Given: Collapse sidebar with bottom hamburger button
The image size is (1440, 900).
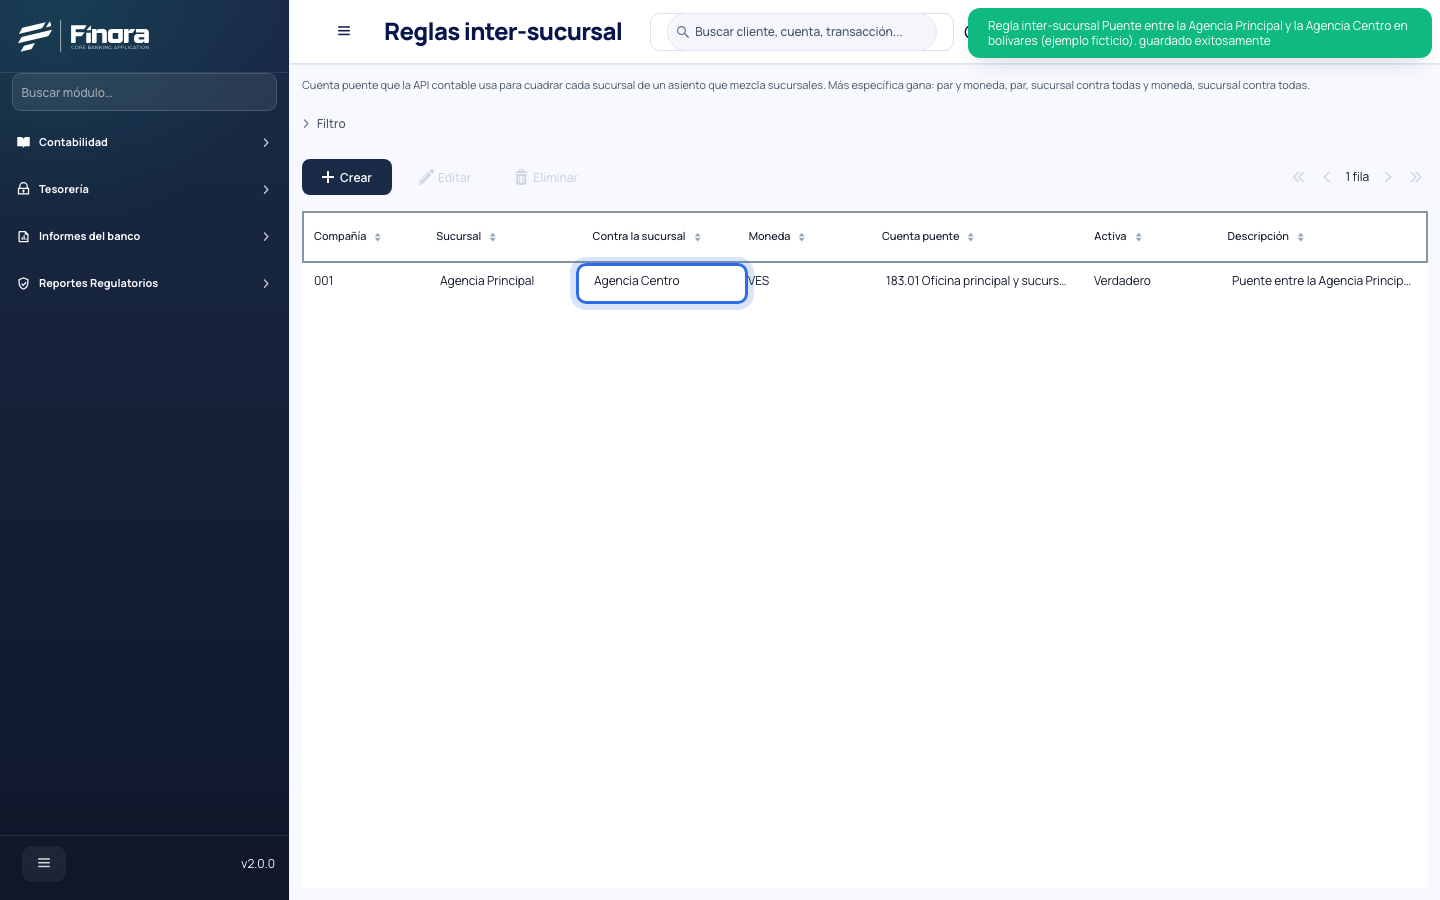Looking at the screenshot, I should [x=44, y=864].
